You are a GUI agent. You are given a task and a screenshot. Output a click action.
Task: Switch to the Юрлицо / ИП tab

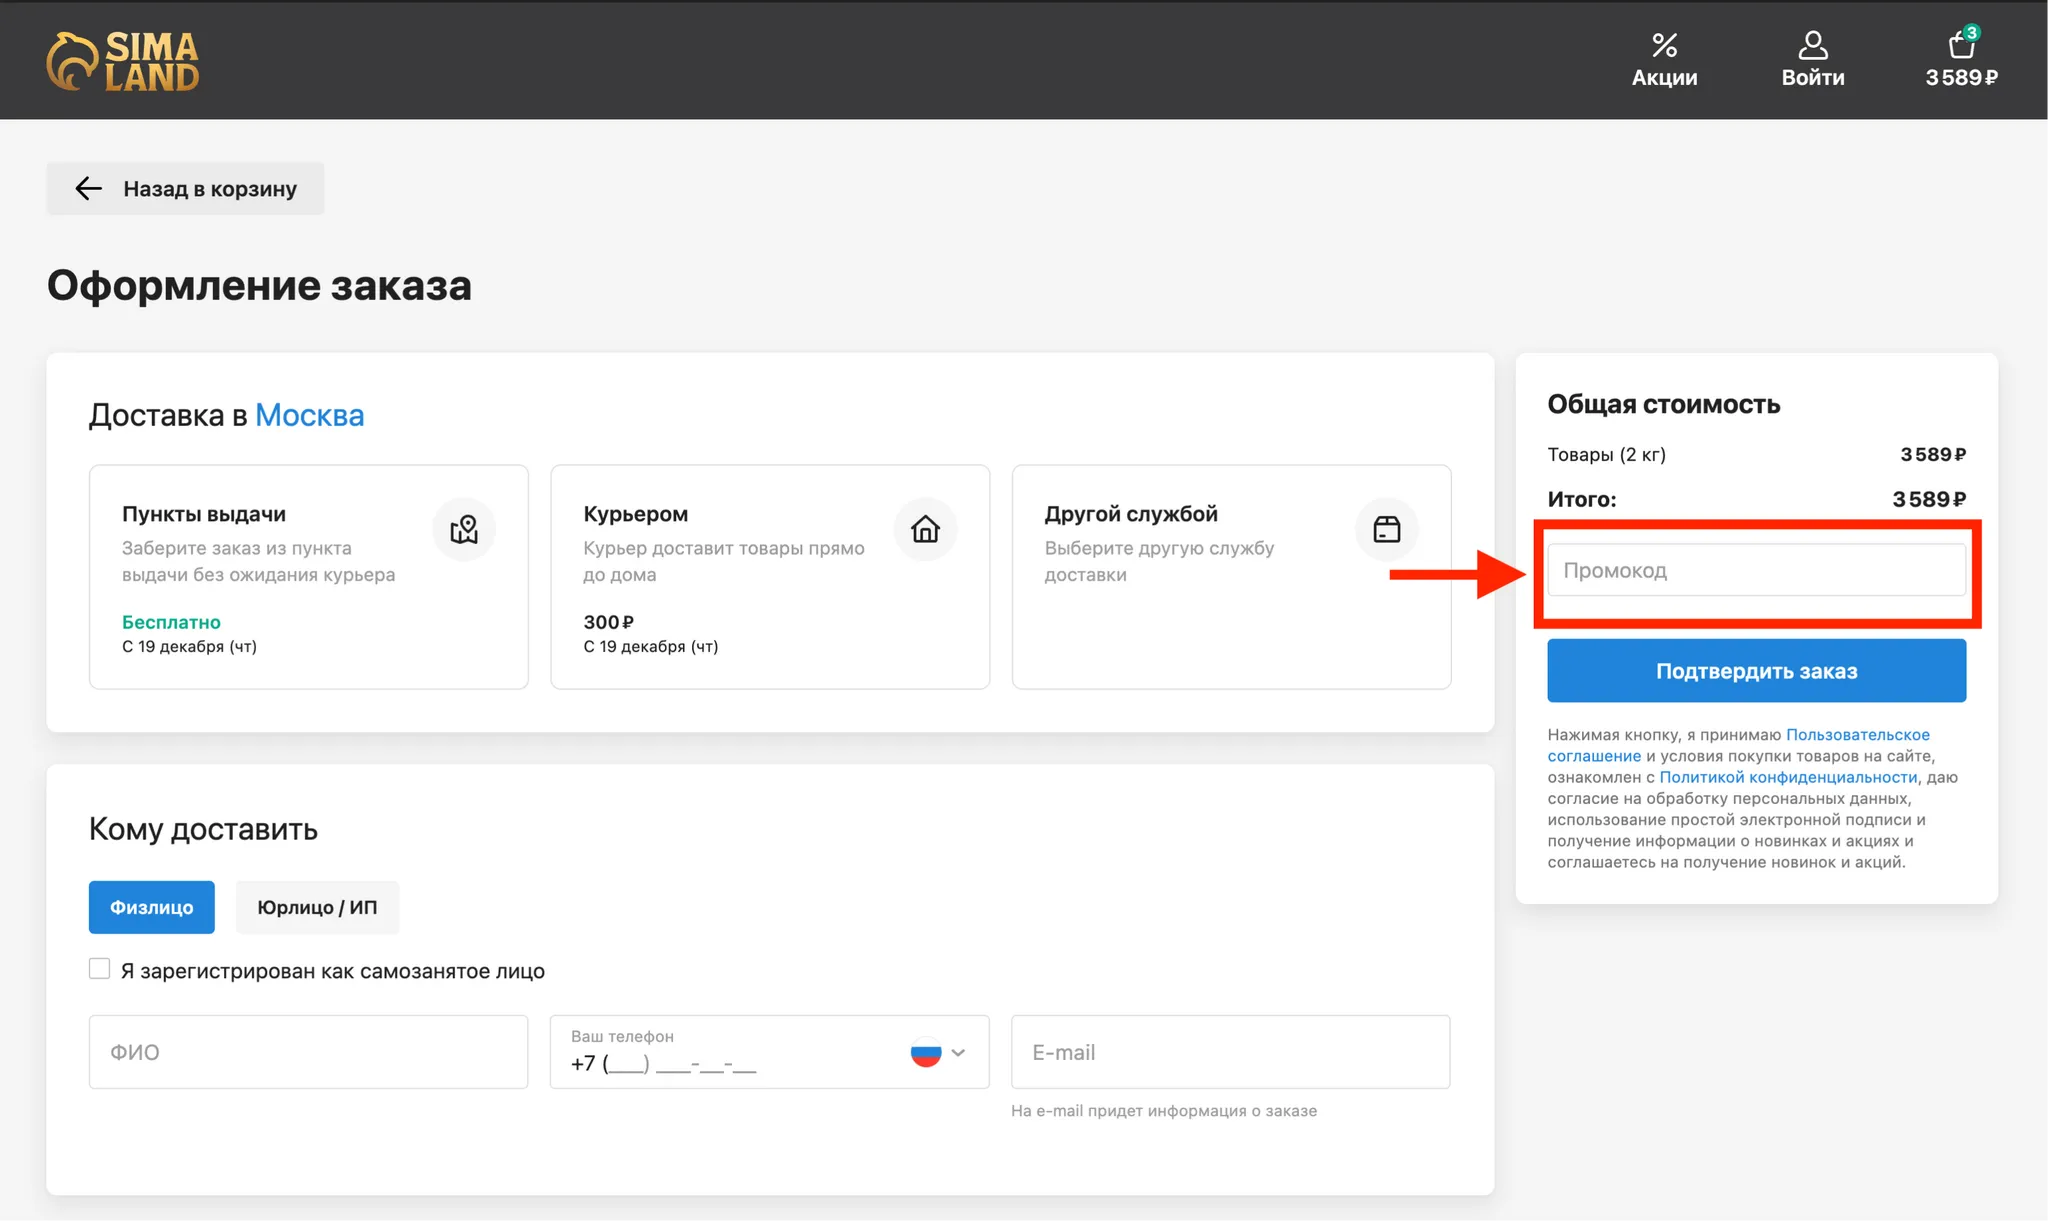pyautogui.click(x=317, y=907)
